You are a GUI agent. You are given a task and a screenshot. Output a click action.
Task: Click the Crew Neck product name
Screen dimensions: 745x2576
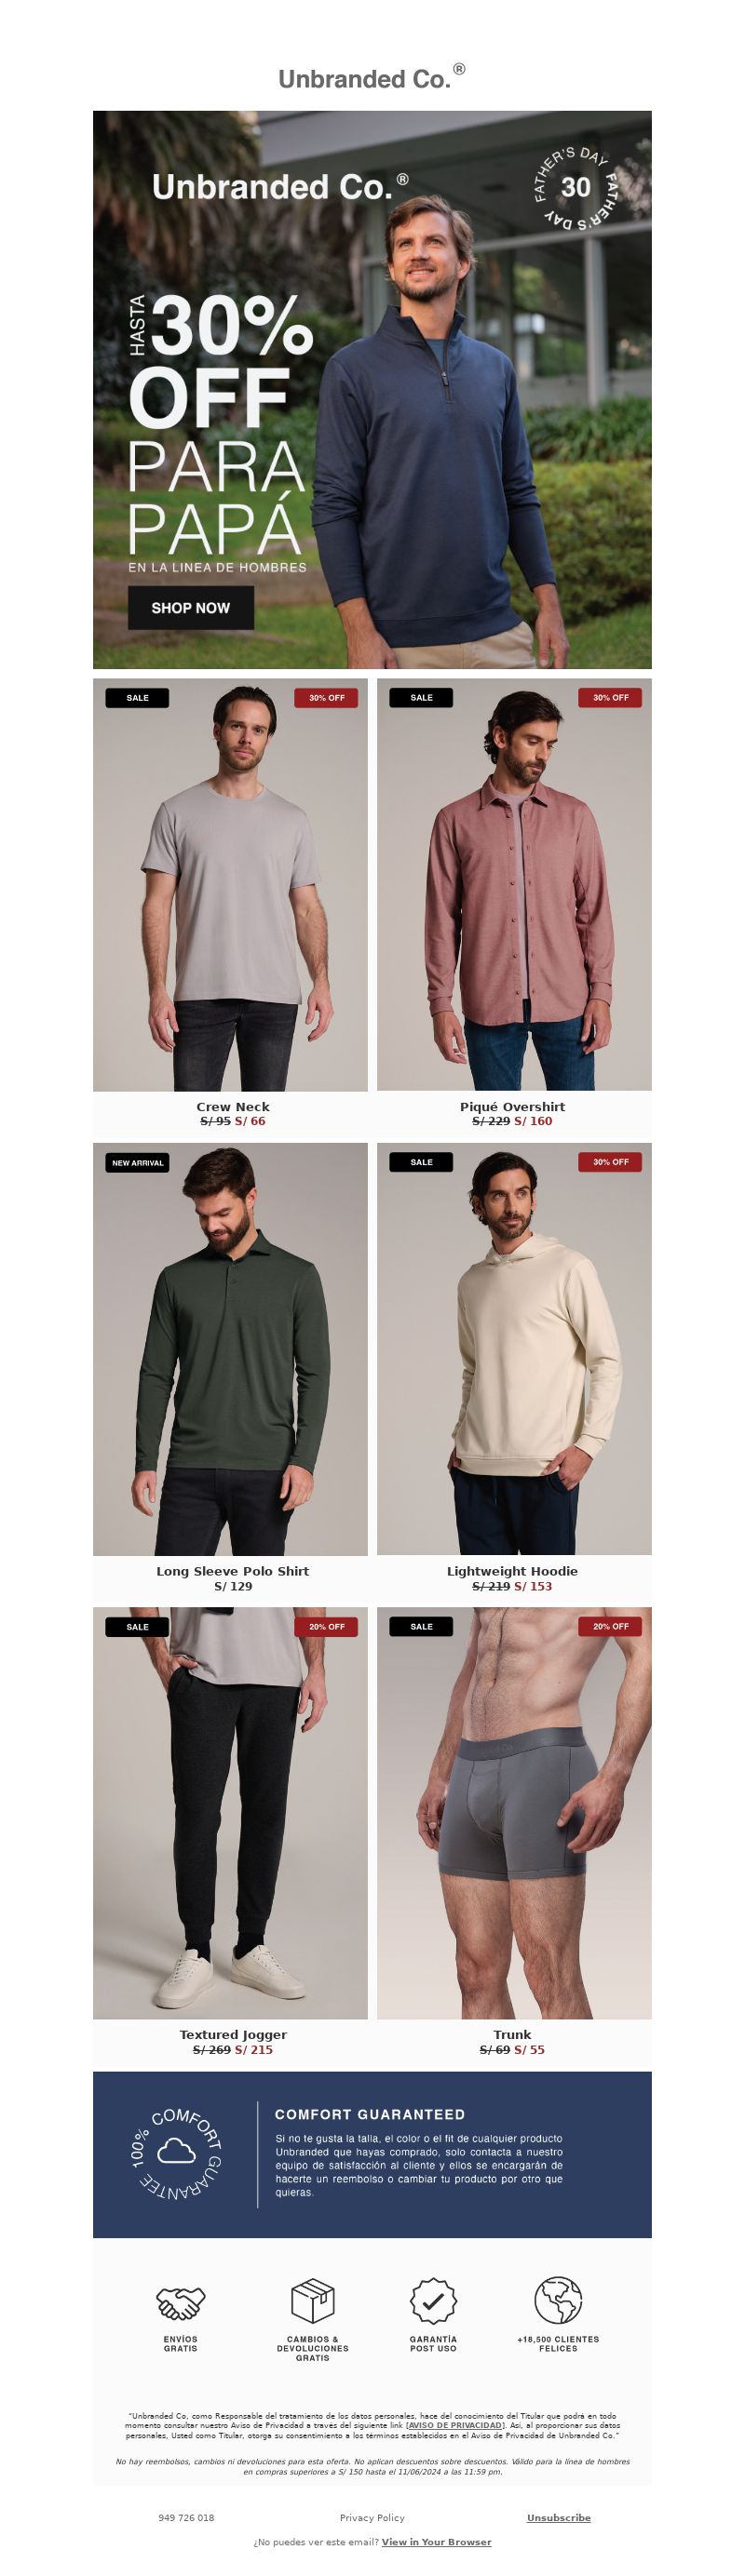click(x=233, y=1107)
